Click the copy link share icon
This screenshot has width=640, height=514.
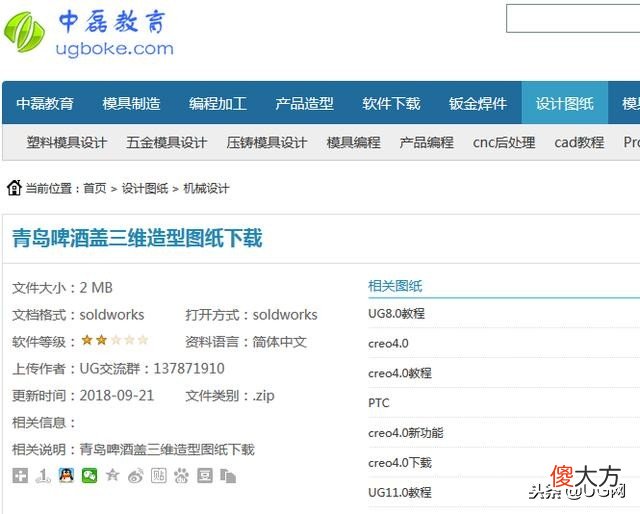(228, 476)
